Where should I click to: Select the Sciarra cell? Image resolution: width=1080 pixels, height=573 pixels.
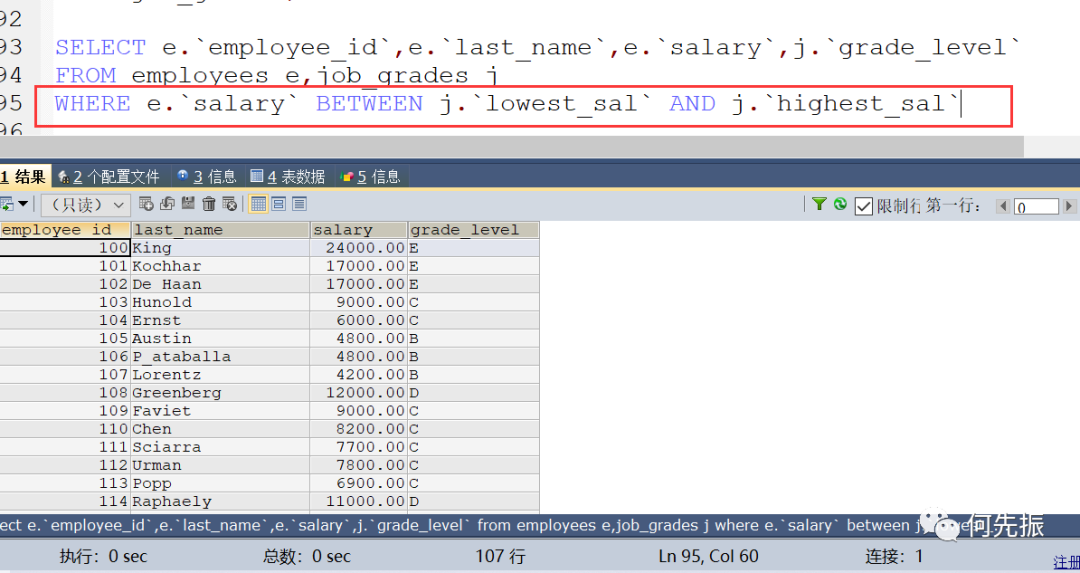[x=220, y=447]
